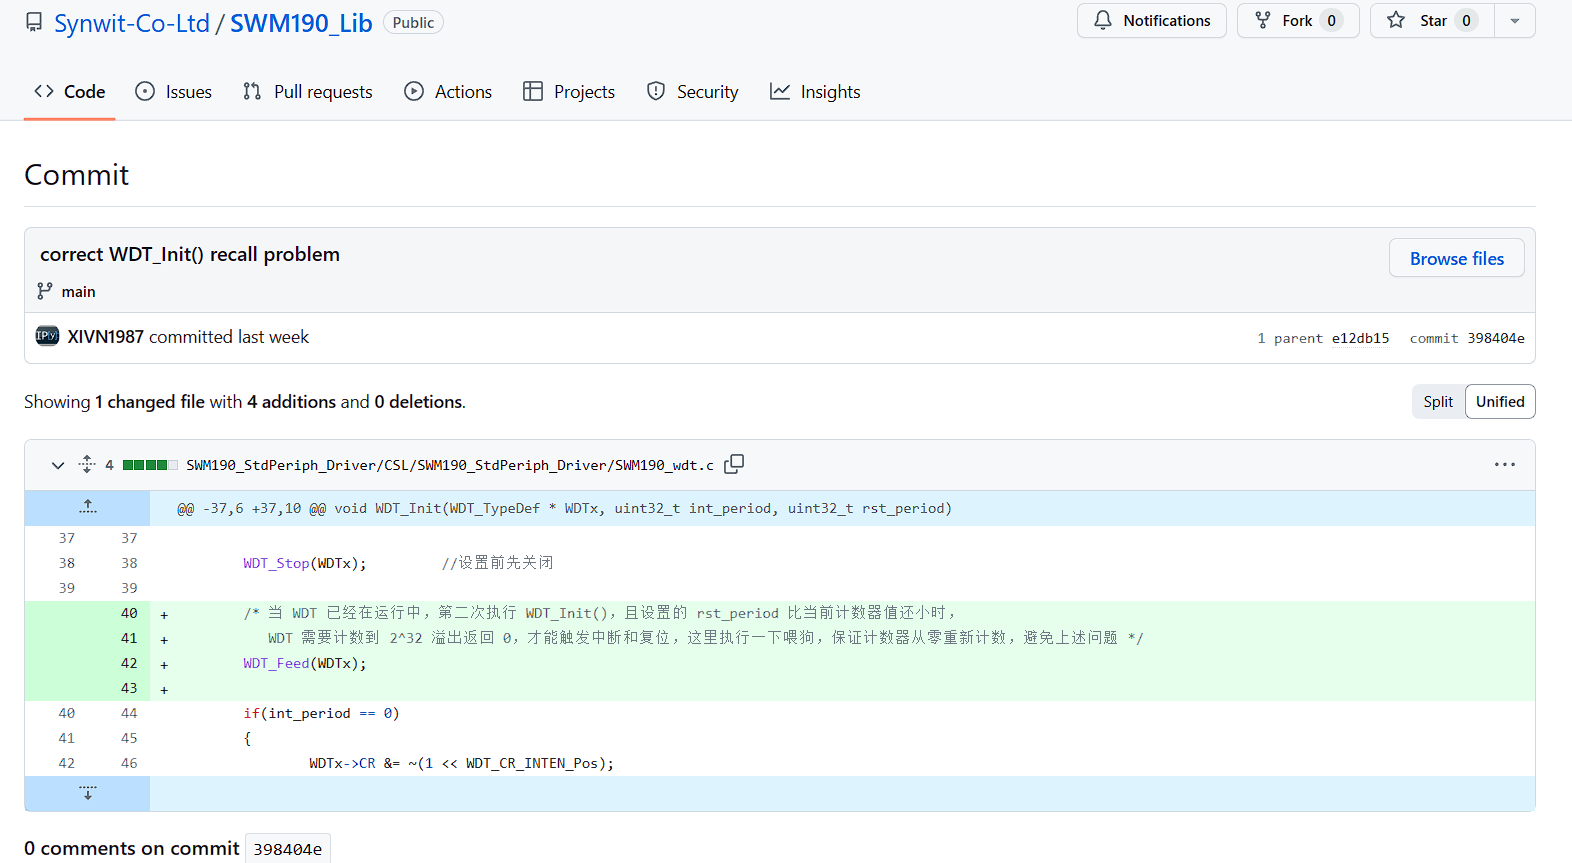Screen dimensions: 1572x863
Task: Click new line number 40
Action: click(x=129, y=613)
